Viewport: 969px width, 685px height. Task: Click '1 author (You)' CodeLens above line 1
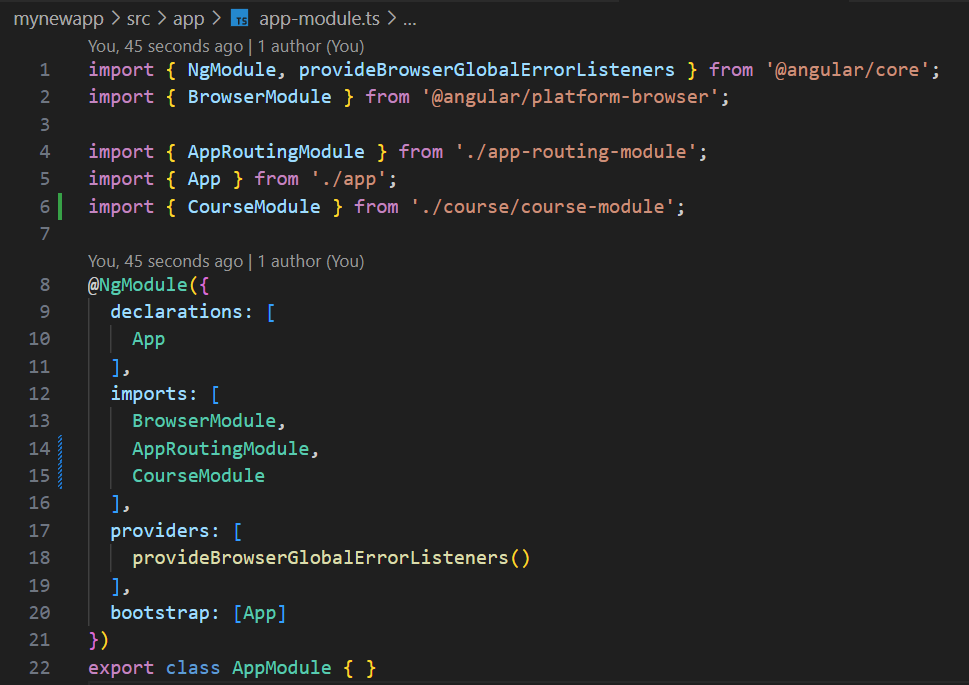click(x=311, y=46)
